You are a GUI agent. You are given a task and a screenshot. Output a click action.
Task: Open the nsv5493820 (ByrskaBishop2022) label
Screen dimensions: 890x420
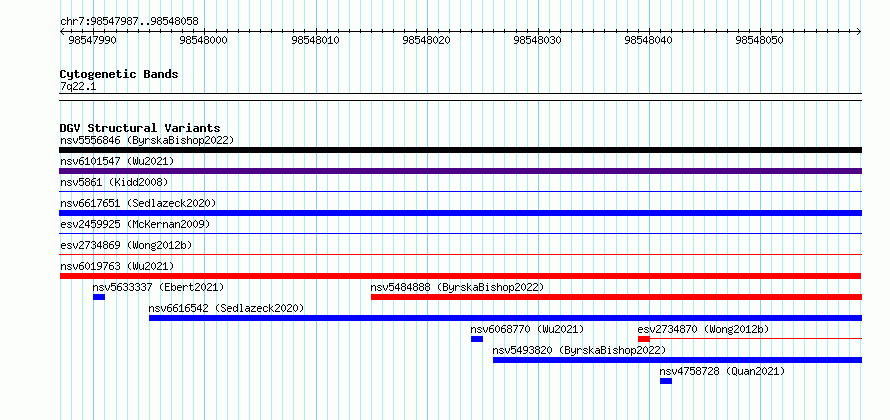[x=580, y=350]
